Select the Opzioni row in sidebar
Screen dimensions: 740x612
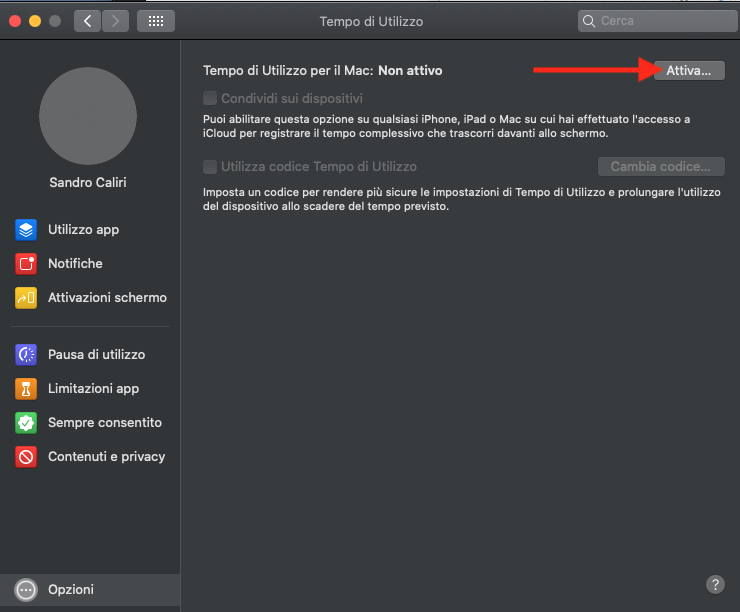[x=90, y=590]
